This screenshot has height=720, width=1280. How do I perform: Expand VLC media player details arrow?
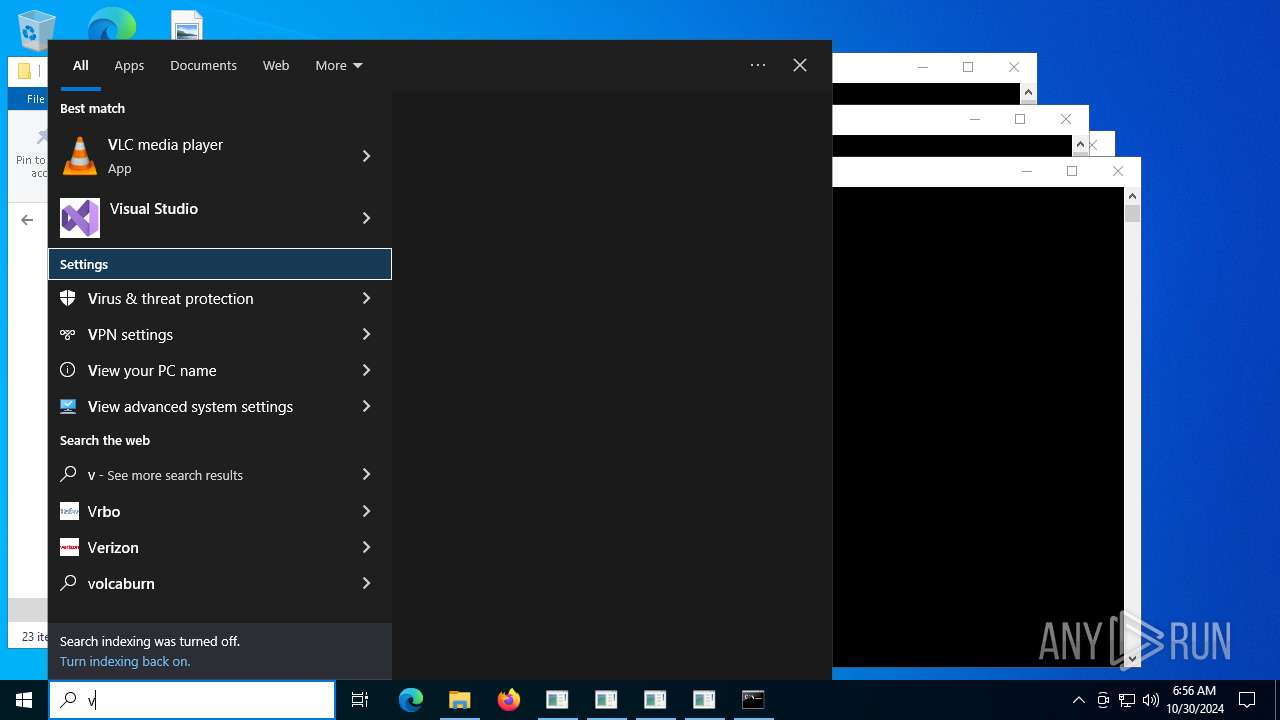pyautogui.click(x=366, y=156)
